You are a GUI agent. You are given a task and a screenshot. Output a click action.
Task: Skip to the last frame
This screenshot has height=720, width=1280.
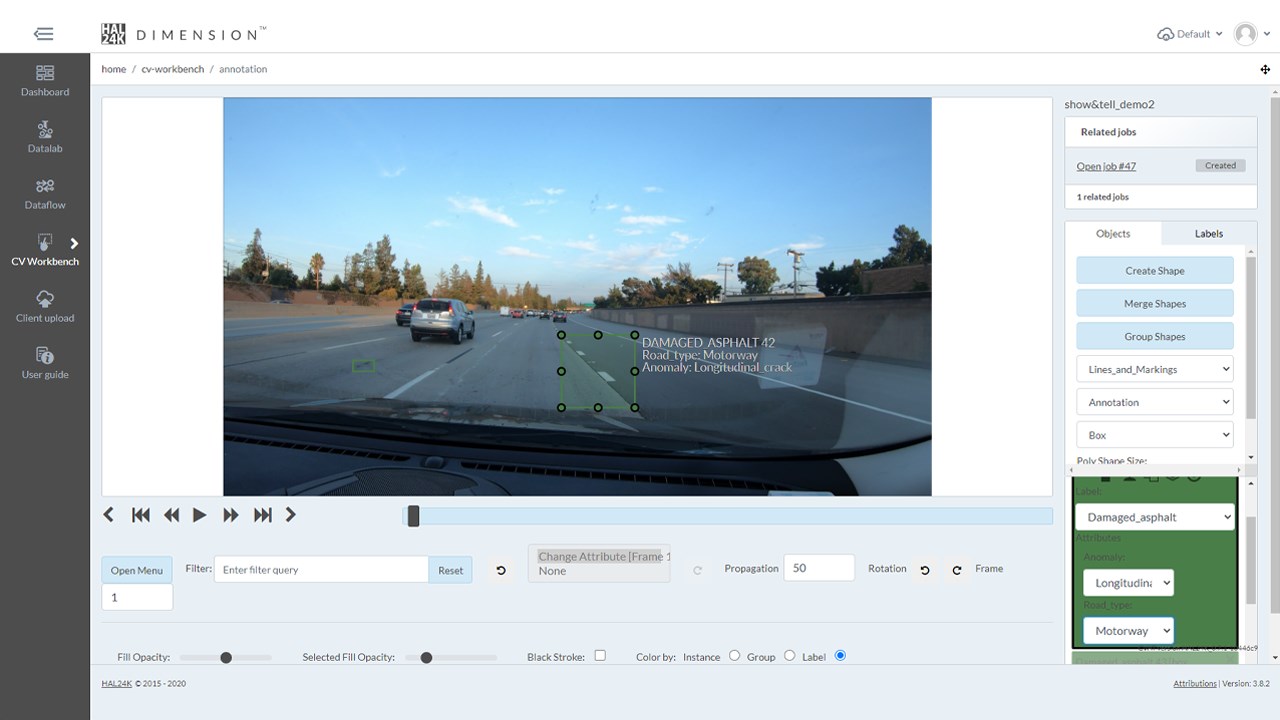coord(262,515)
